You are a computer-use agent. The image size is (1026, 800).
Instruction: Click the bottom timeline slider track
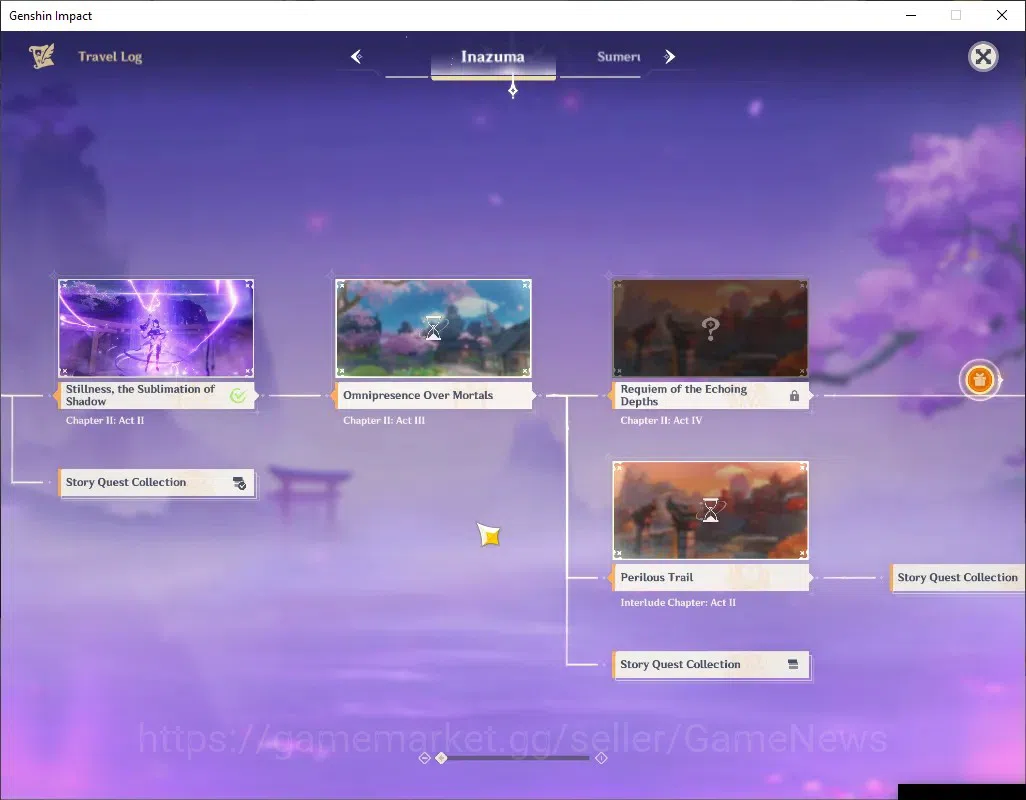pyautogui.click(x=517, y=758)
